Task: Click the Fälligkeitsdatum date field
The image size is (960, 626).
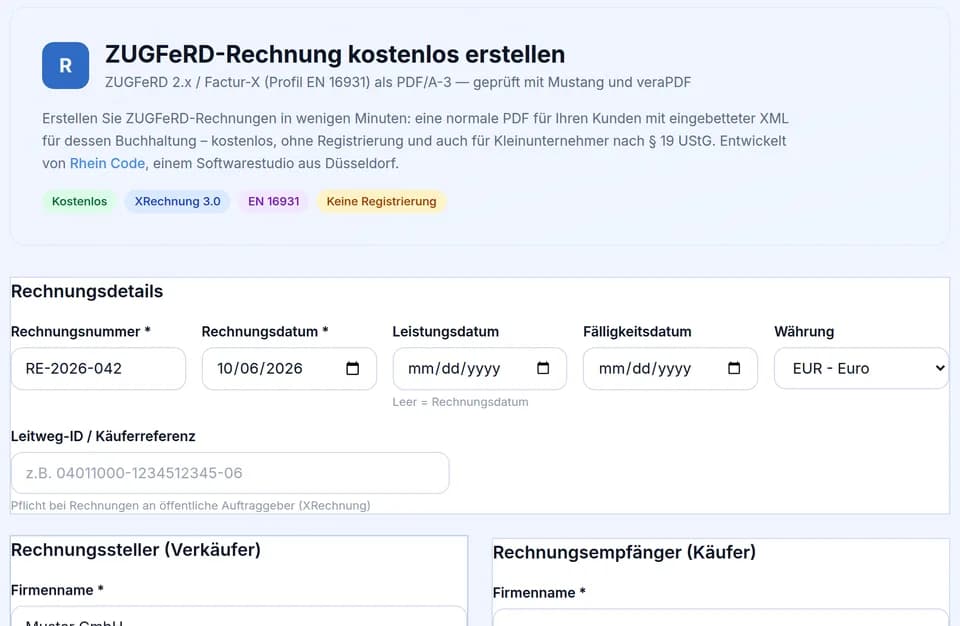Action: coord(670,368)
